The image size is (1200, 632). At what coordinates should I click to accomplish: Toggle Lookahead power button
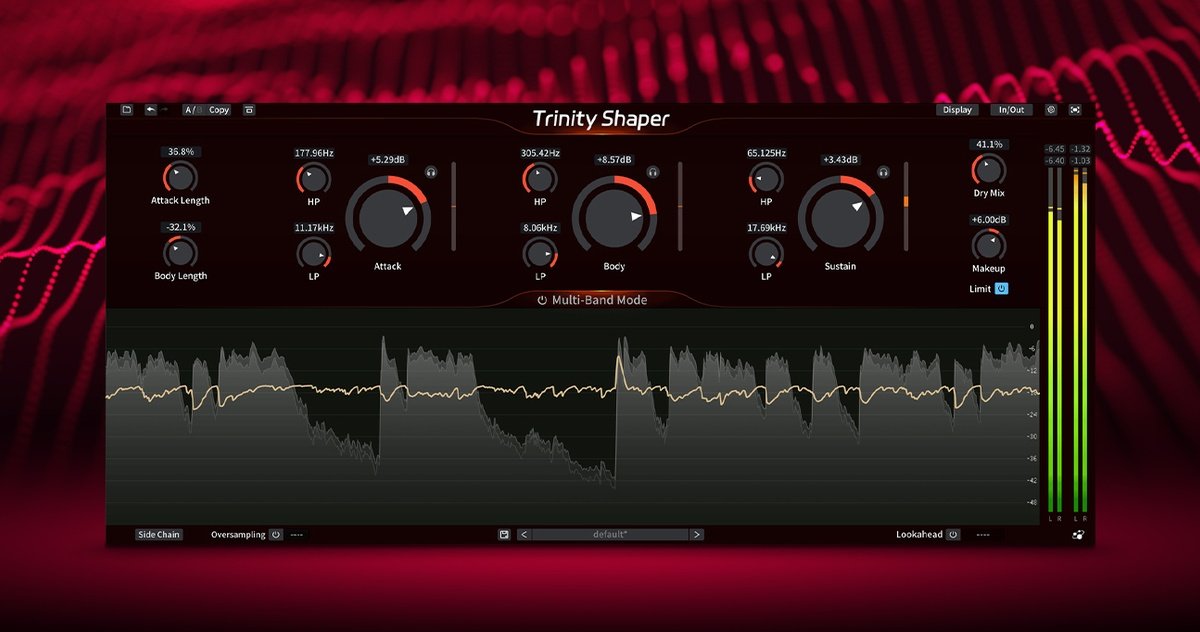(953, 534)
